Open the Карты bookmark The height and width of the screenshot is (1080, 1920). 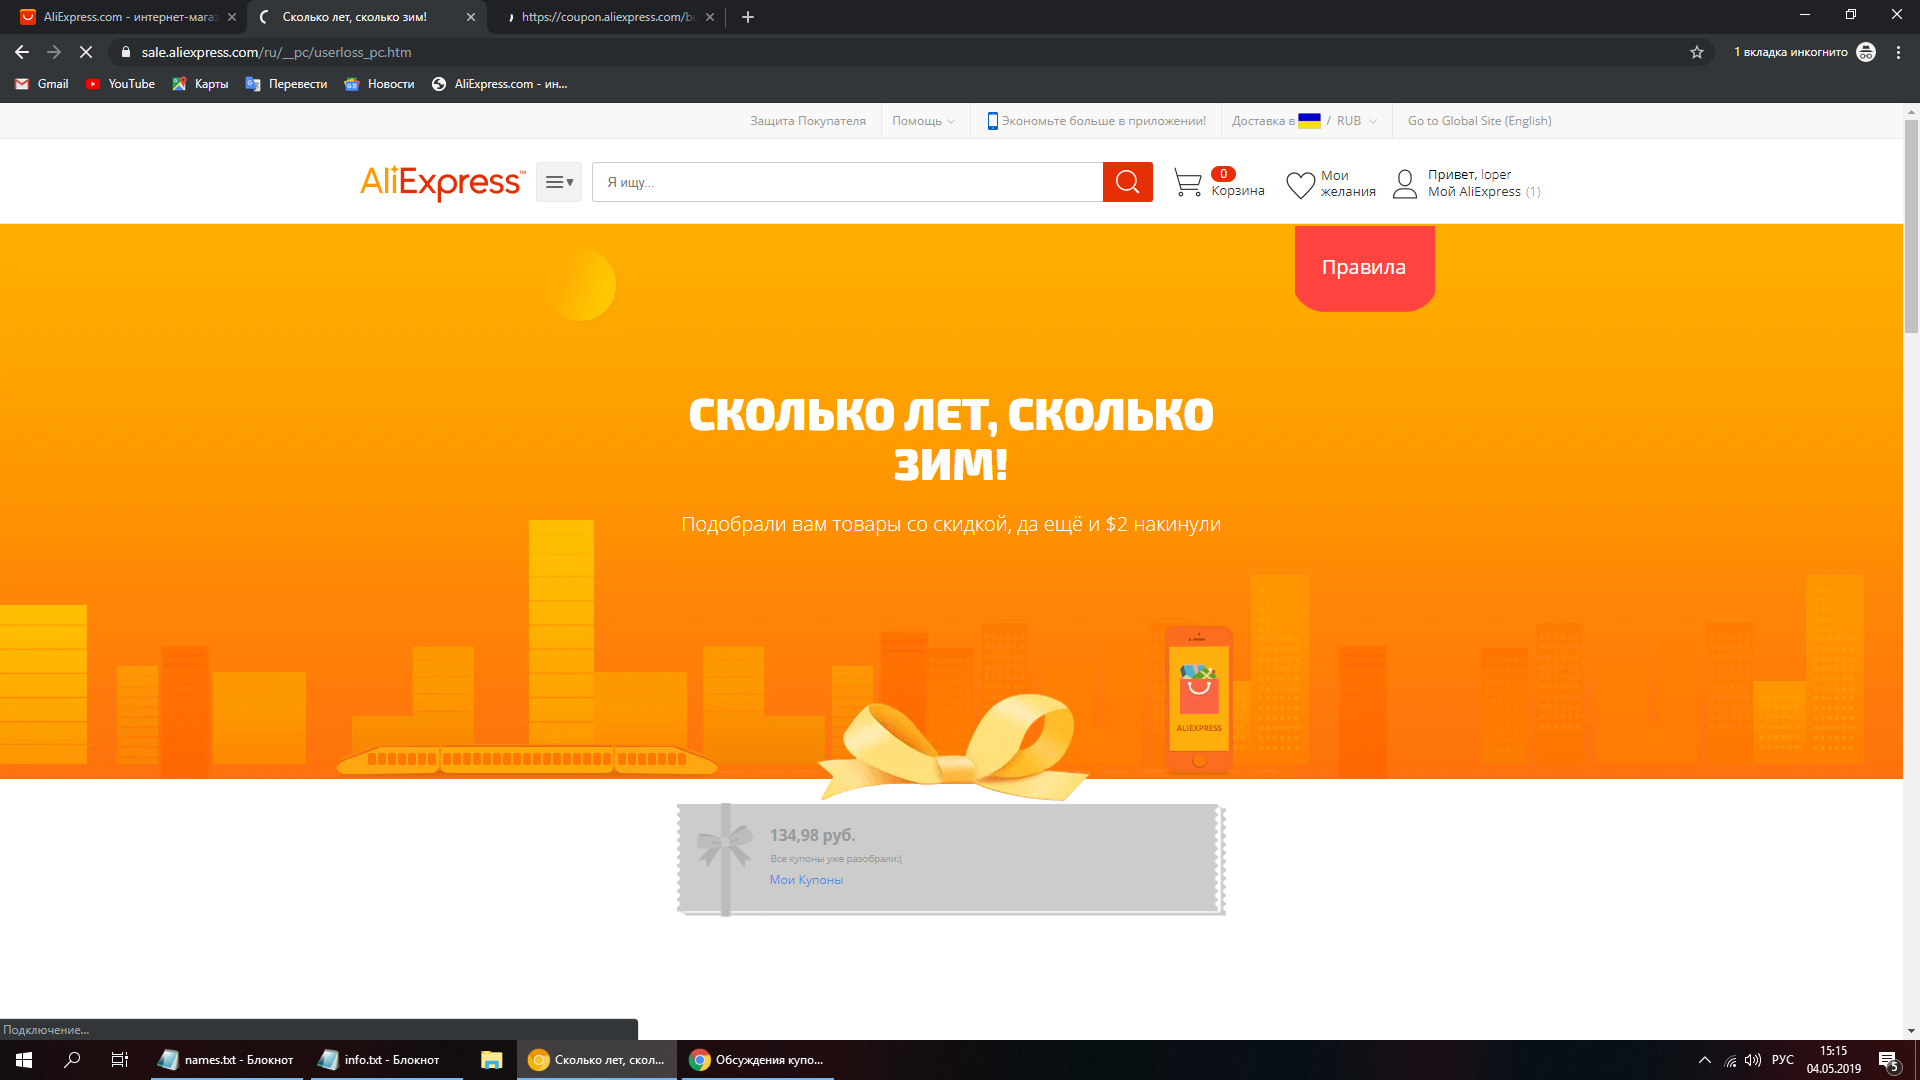tap(200, 84)
